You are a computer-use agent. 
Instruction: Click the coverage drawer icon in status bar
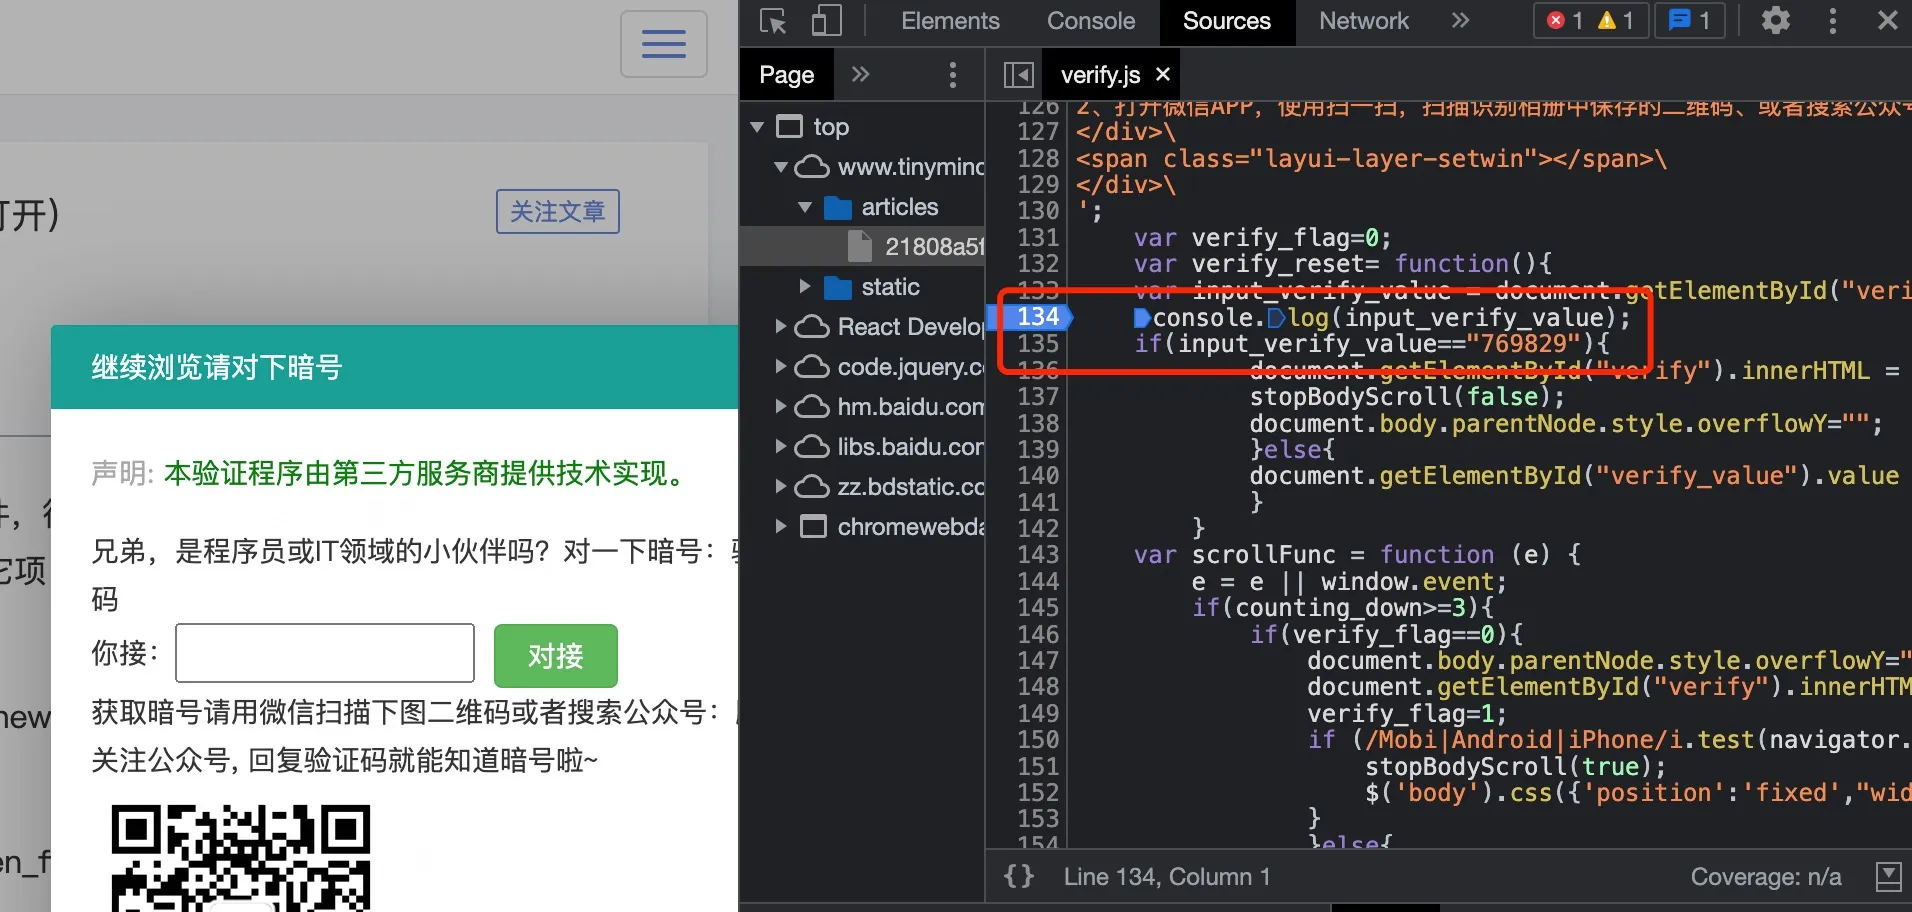(1889, 877)
